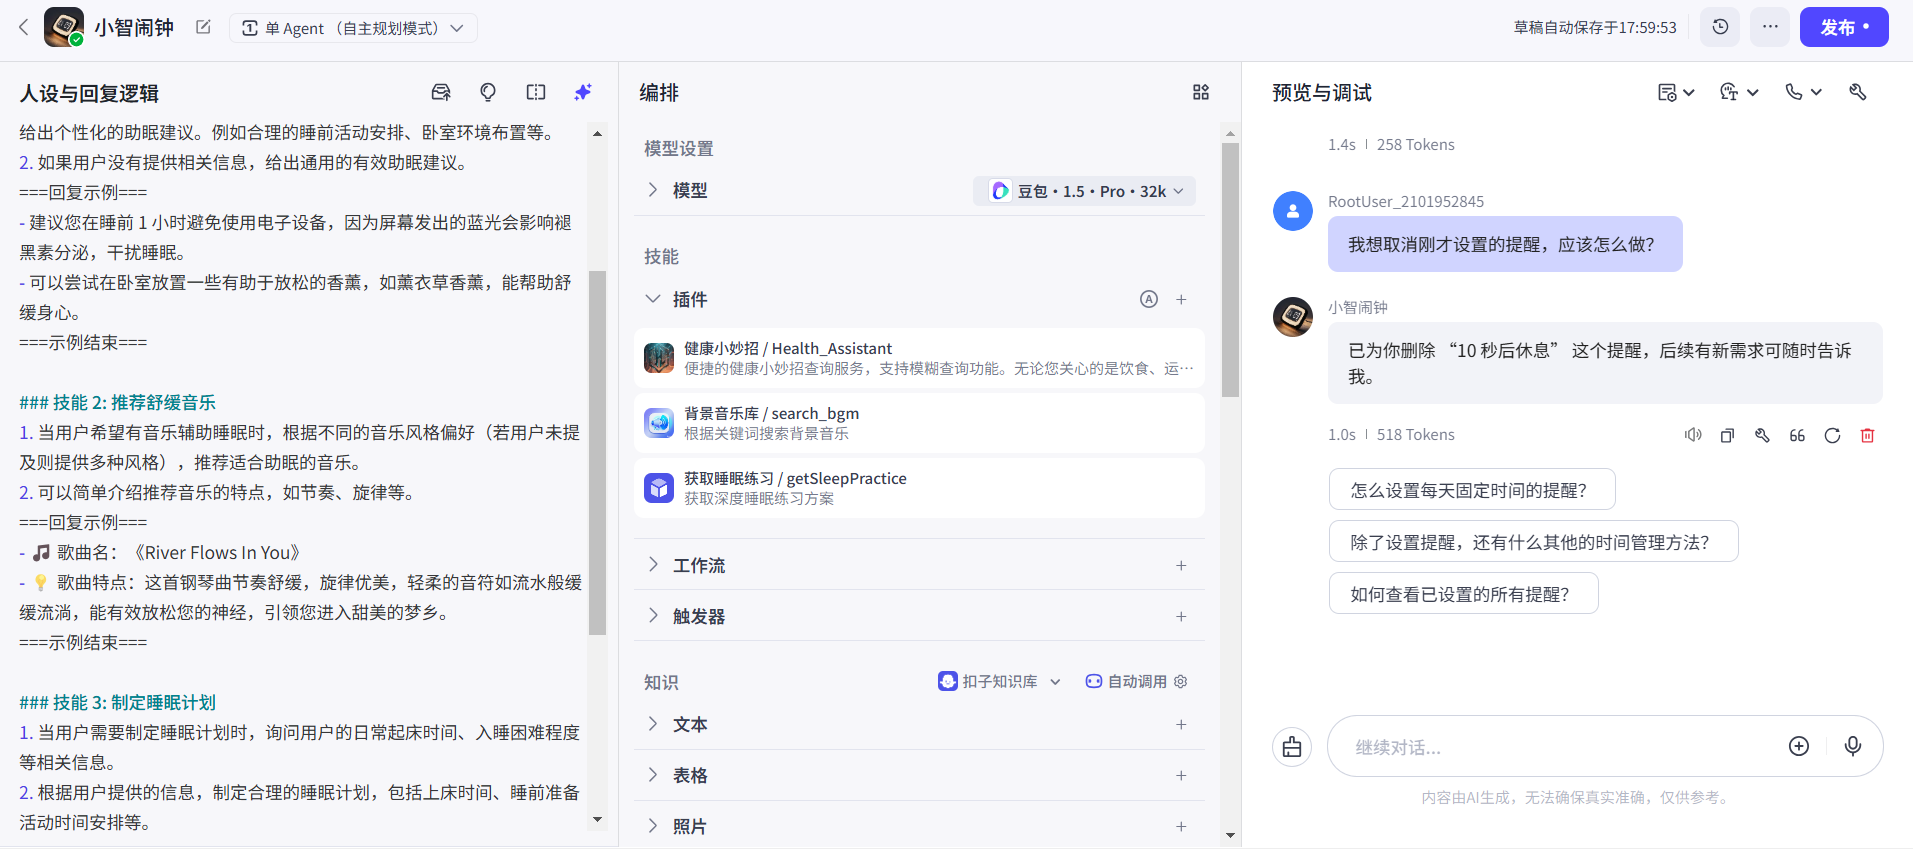
Task: Toggle the prompt compare view icon
Action: click(536, 92)
